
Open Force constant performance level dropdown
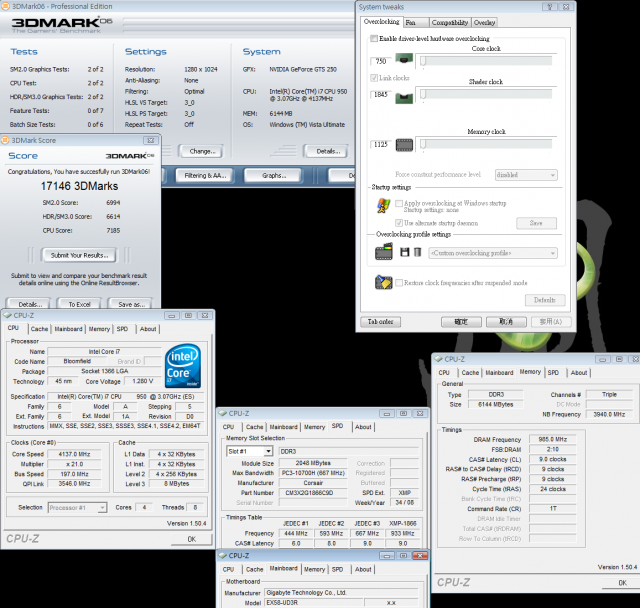pyautogui.click(x=526, y=175)
